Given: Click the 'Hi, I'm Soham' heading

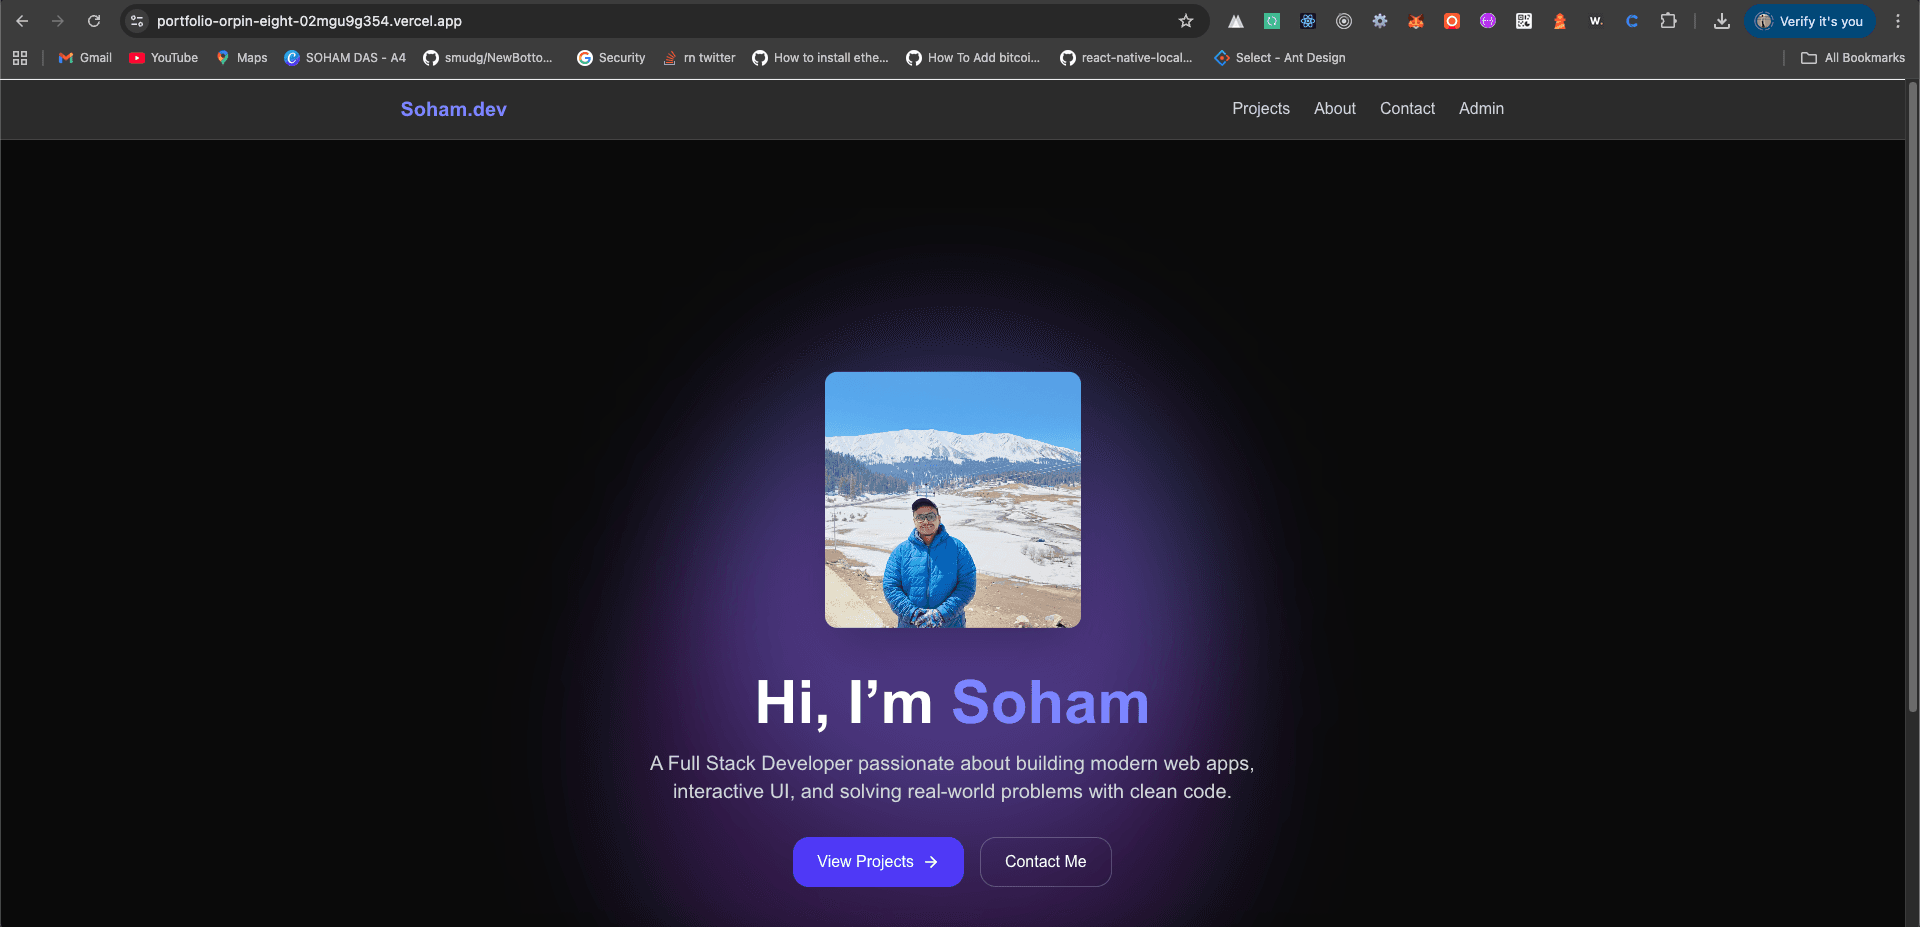Looking at the screenshot, I should point(952,703).
